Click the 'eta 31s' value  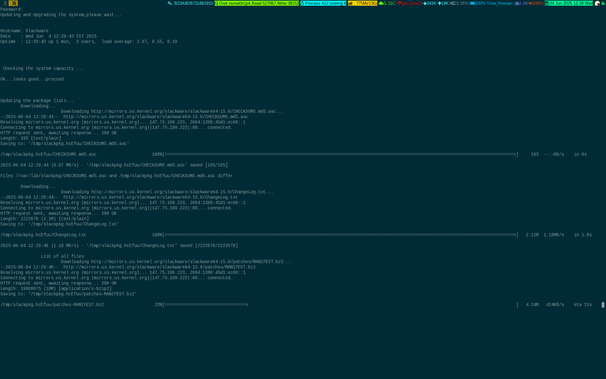point(583,304)
